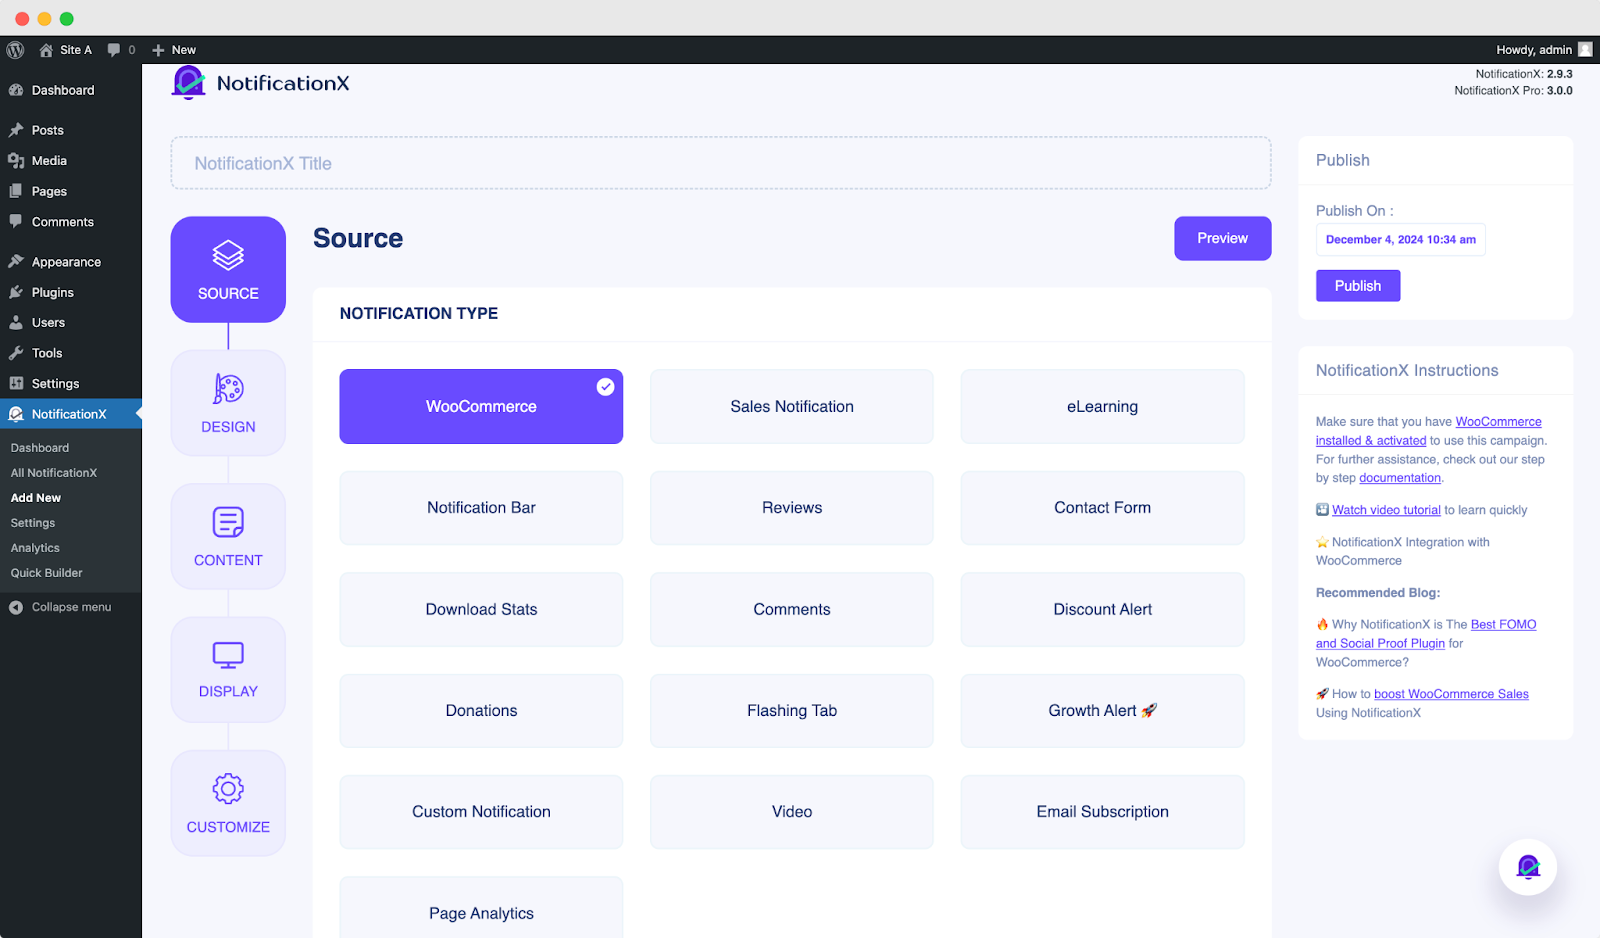This screenshot has width=1600, height=938.
Task: Click the NotificationX logo
Action: (x=261, y=83)
